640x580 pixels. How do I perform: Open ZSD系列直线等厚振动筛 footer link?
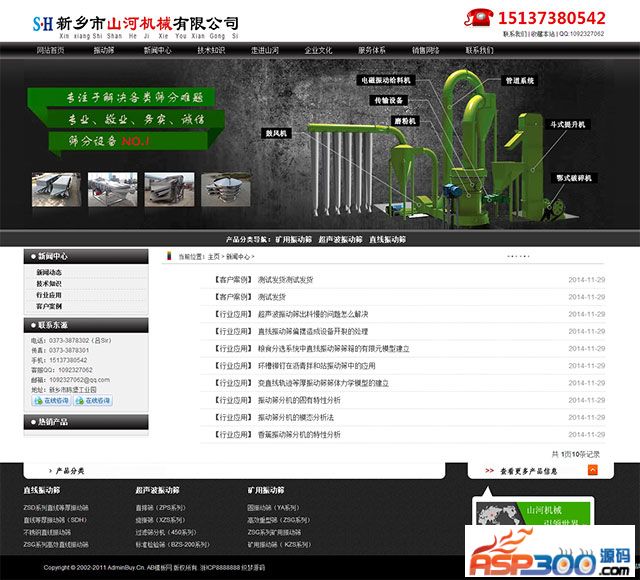[56, 508]
